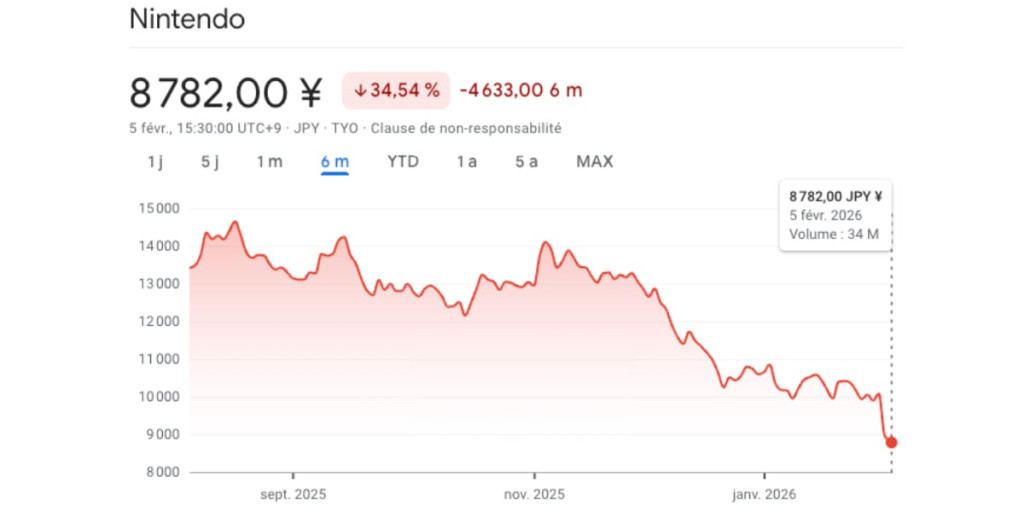Click the Nintendo title heading
This screenshot has height=512, width=1024.
point(187,19)
